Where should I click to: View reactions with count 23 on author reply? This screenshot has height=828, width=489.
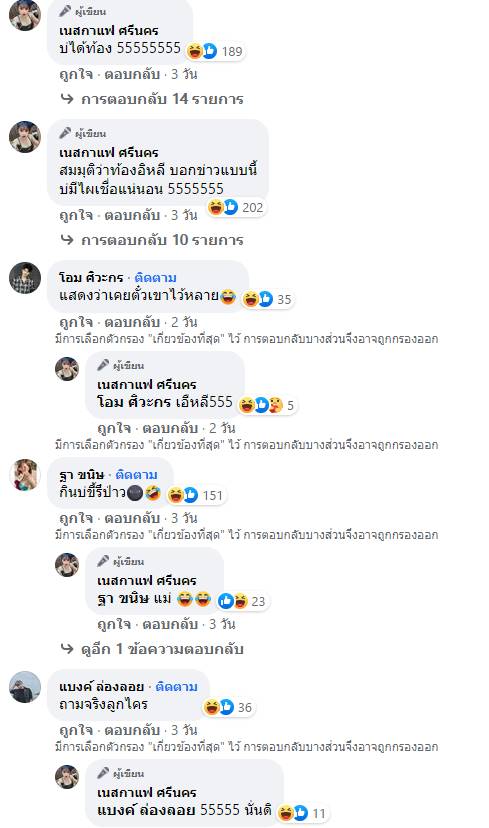click(242, 601)
